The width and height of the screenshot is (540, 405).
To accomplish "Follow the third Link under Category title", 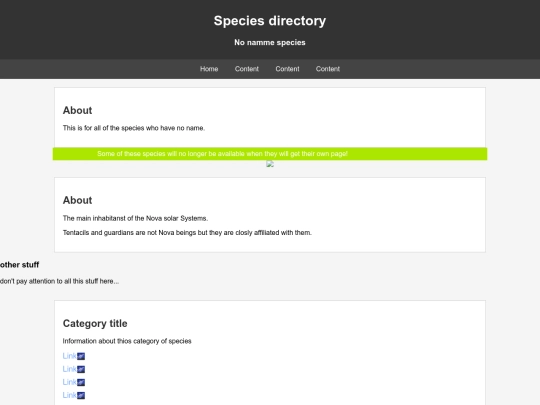I will (70, 382).
